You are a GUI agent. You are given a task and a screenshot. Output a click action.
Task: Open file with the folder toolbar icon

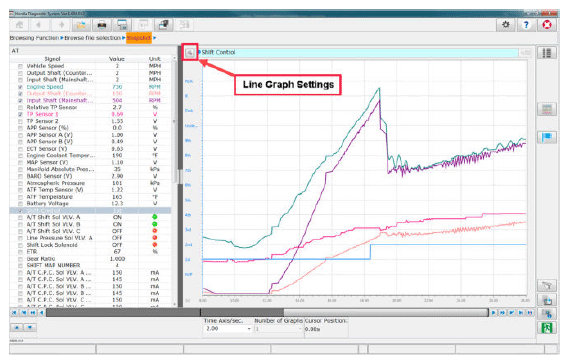click(x=81, y=25)
